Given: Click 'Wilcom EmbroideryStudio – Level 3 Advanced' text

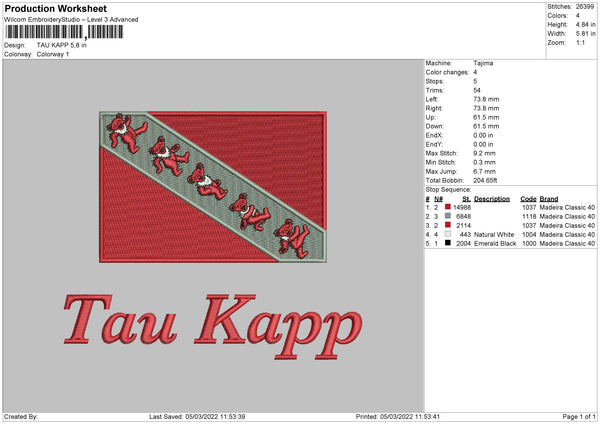Looking at the screenshot, I should (71, 20).
